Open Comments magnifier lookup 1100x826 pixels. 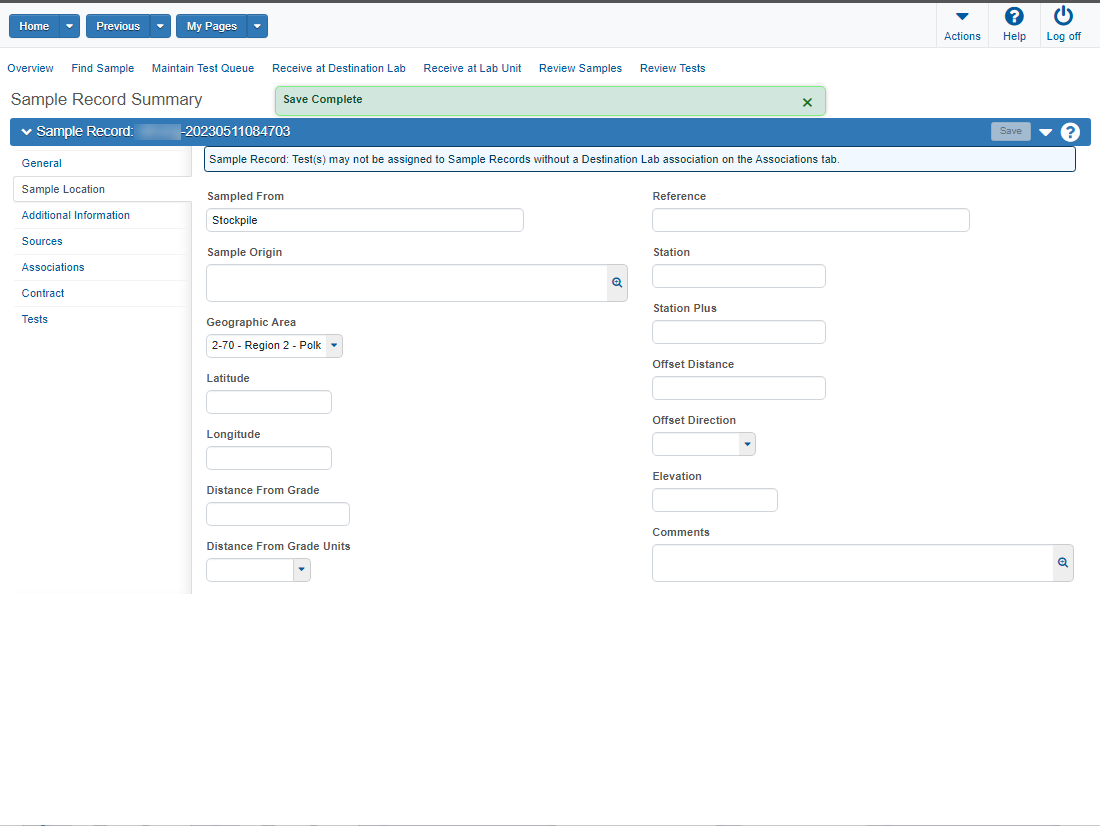click(1063, 563)
